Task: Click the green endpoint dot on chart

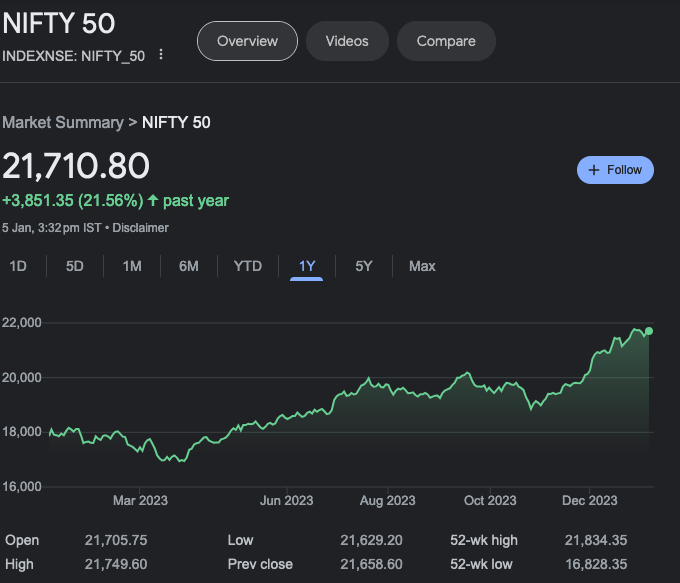Action: point(649,331)
